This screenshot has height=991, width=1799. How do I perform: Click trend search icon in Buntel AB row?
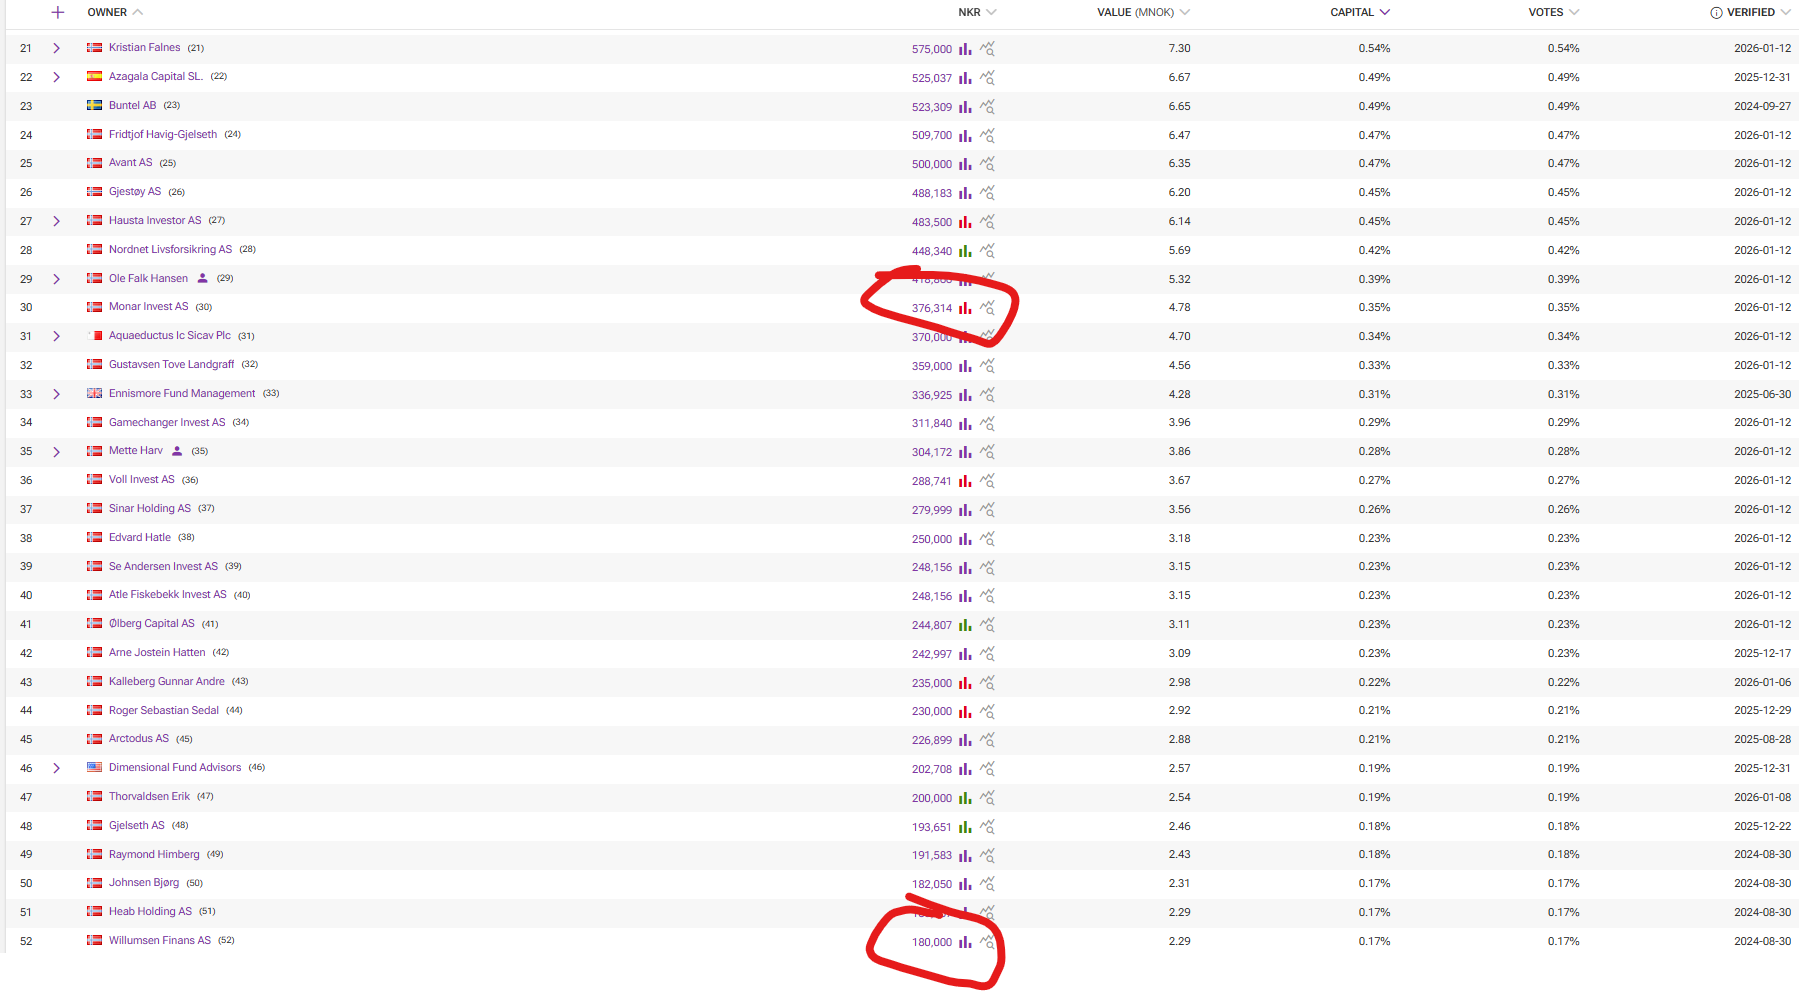[x=987, y=107]
